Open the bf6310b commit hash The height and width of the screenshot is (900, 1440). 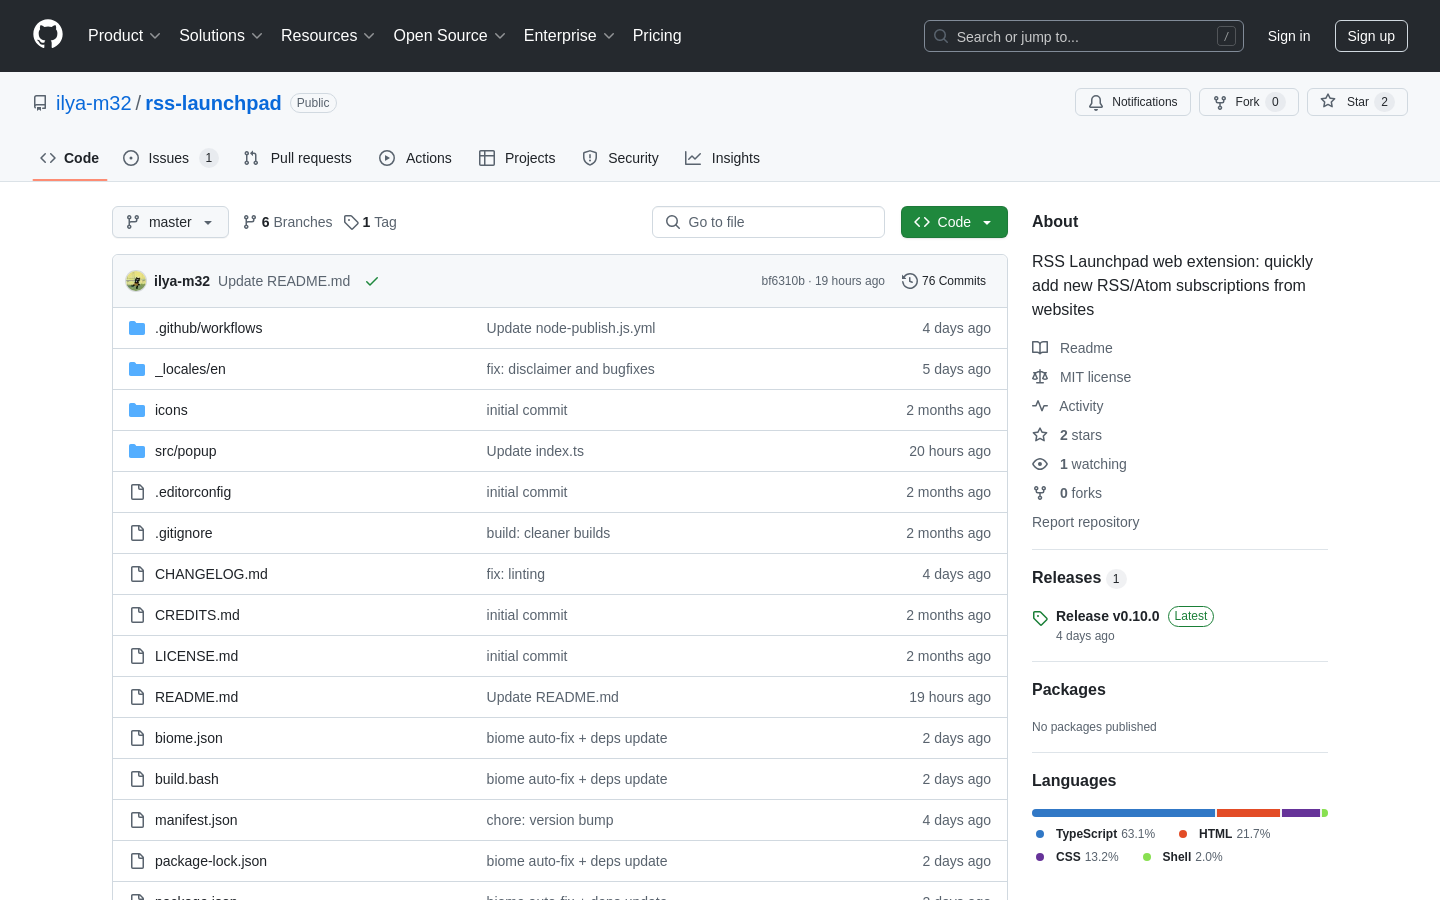(783, 281)
